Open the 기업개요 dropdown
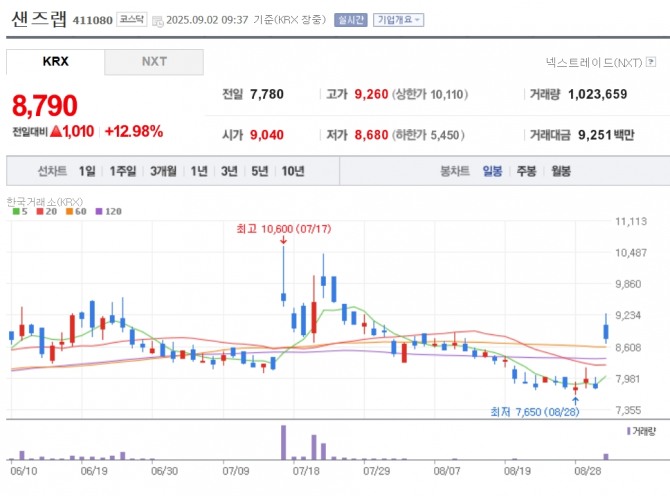670x496 pixels. [398, 20]
